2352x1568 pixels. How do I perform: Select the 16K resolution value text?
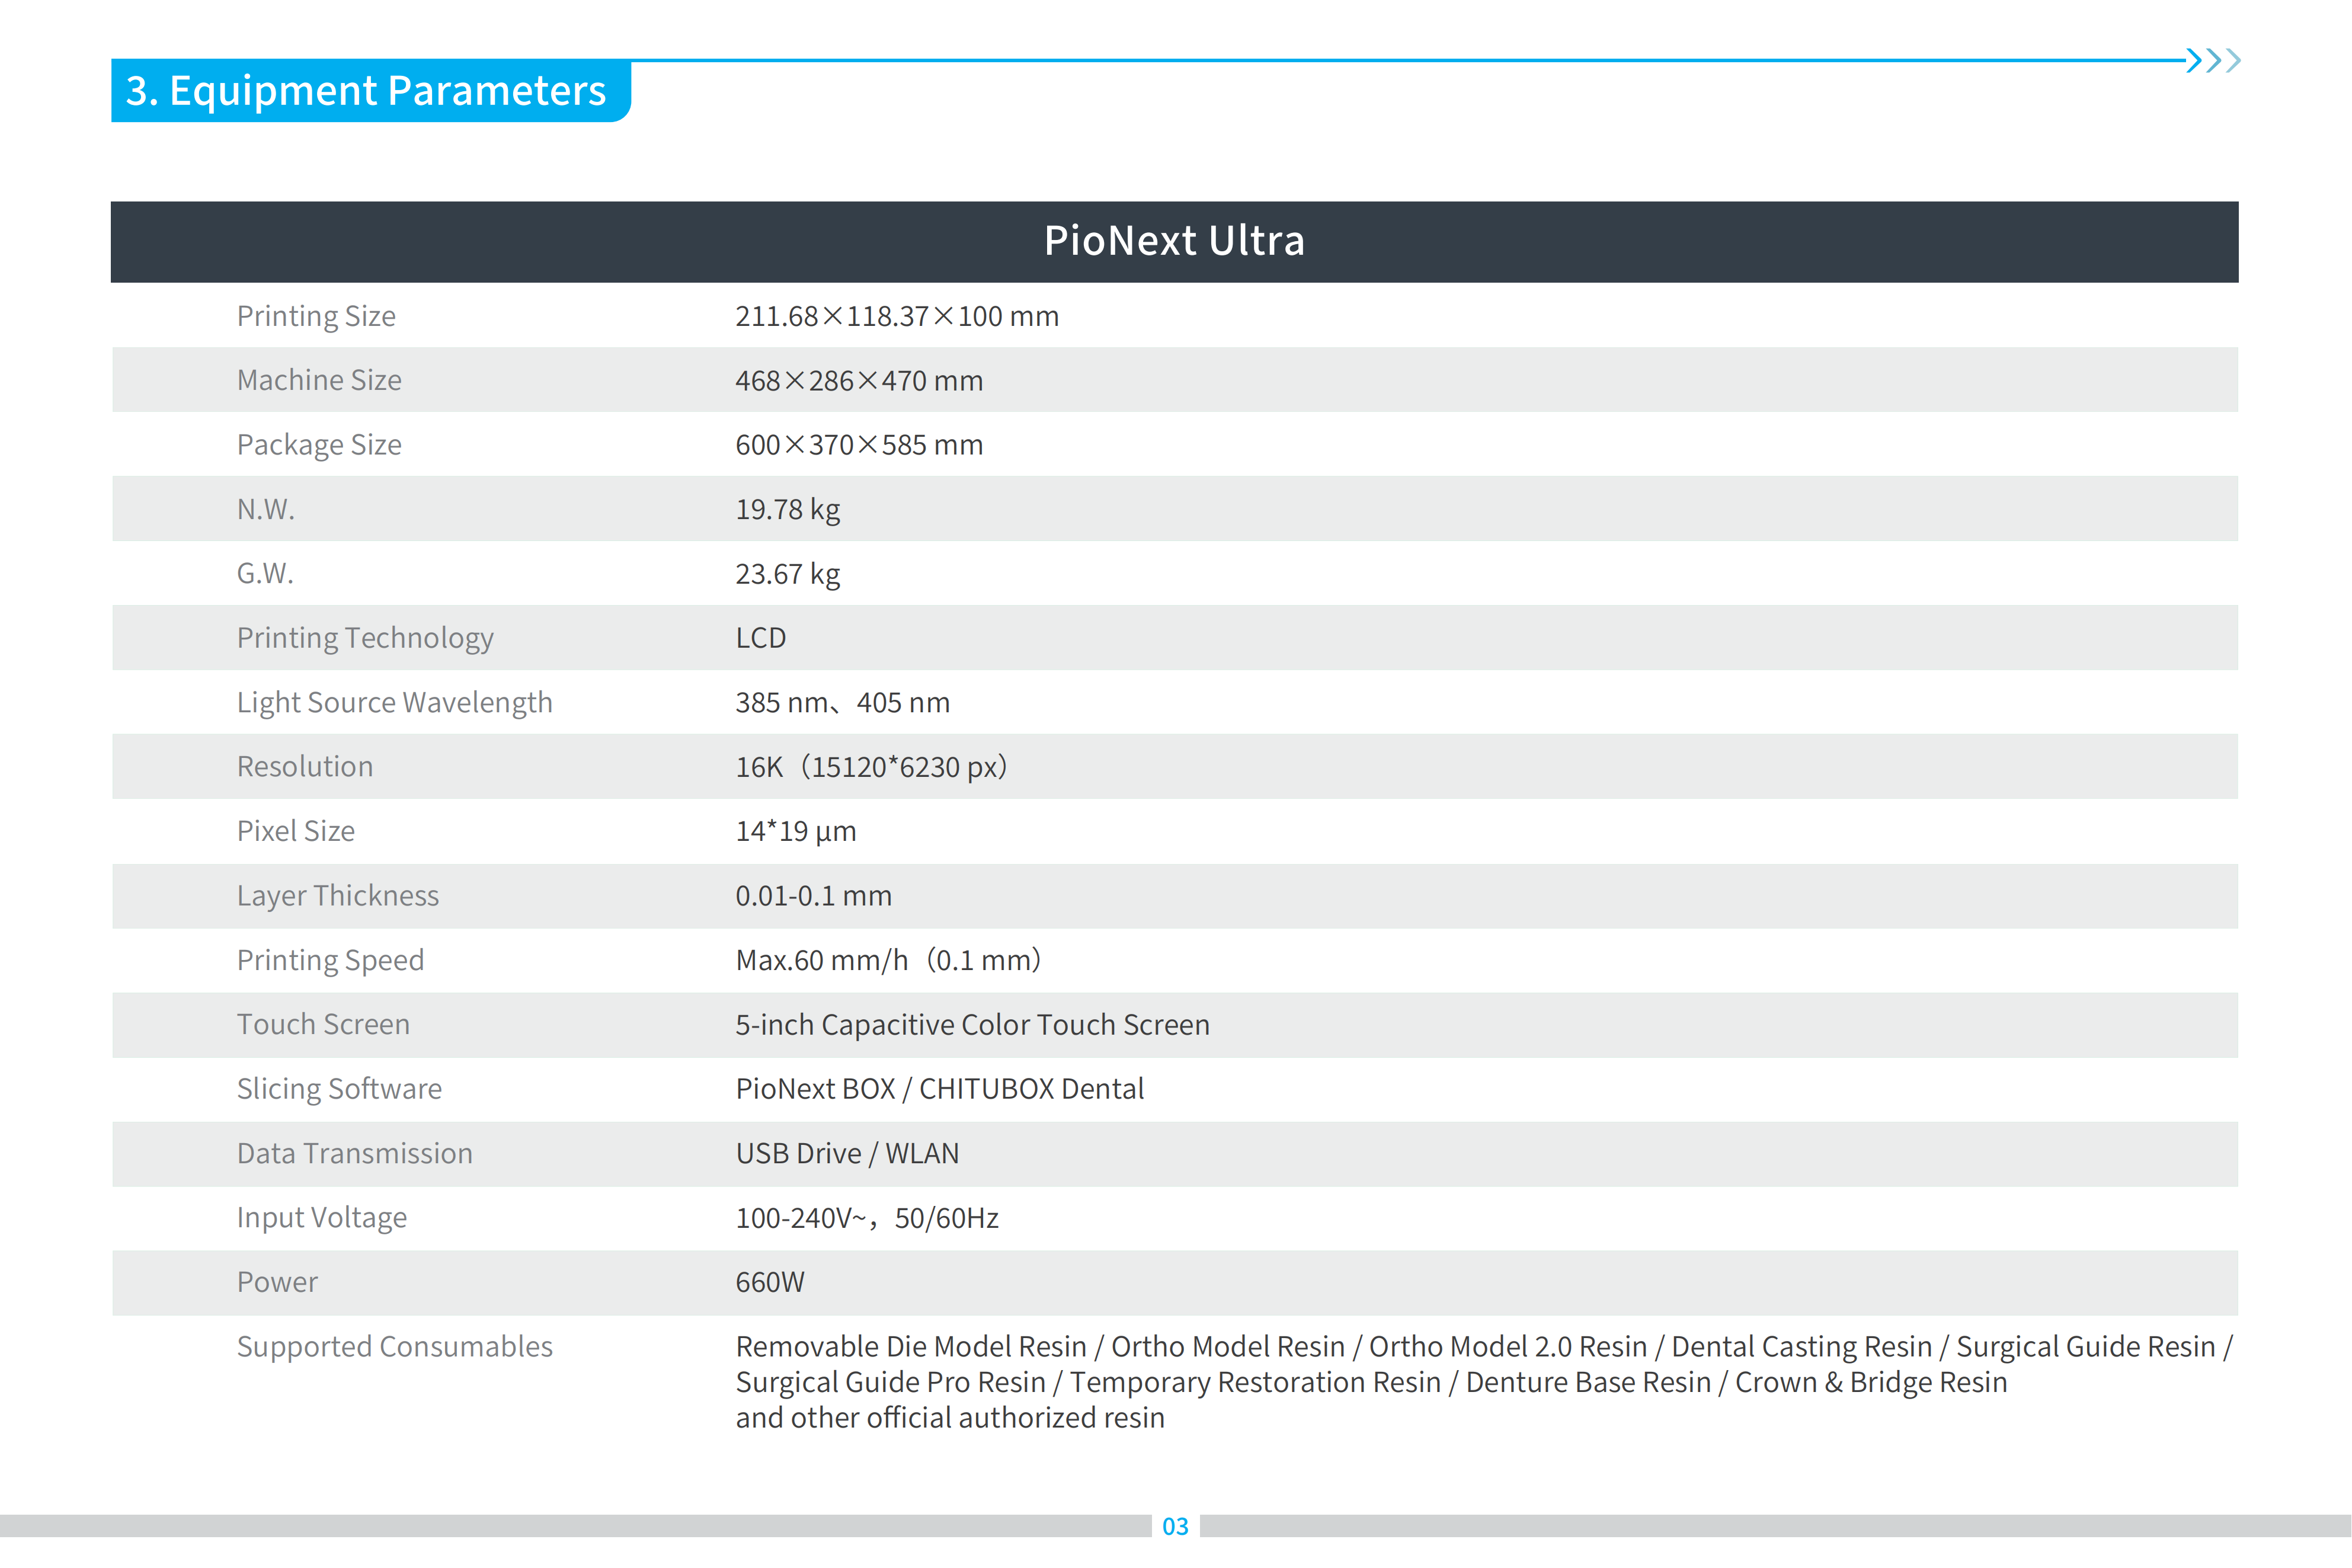tap(871, 767)
